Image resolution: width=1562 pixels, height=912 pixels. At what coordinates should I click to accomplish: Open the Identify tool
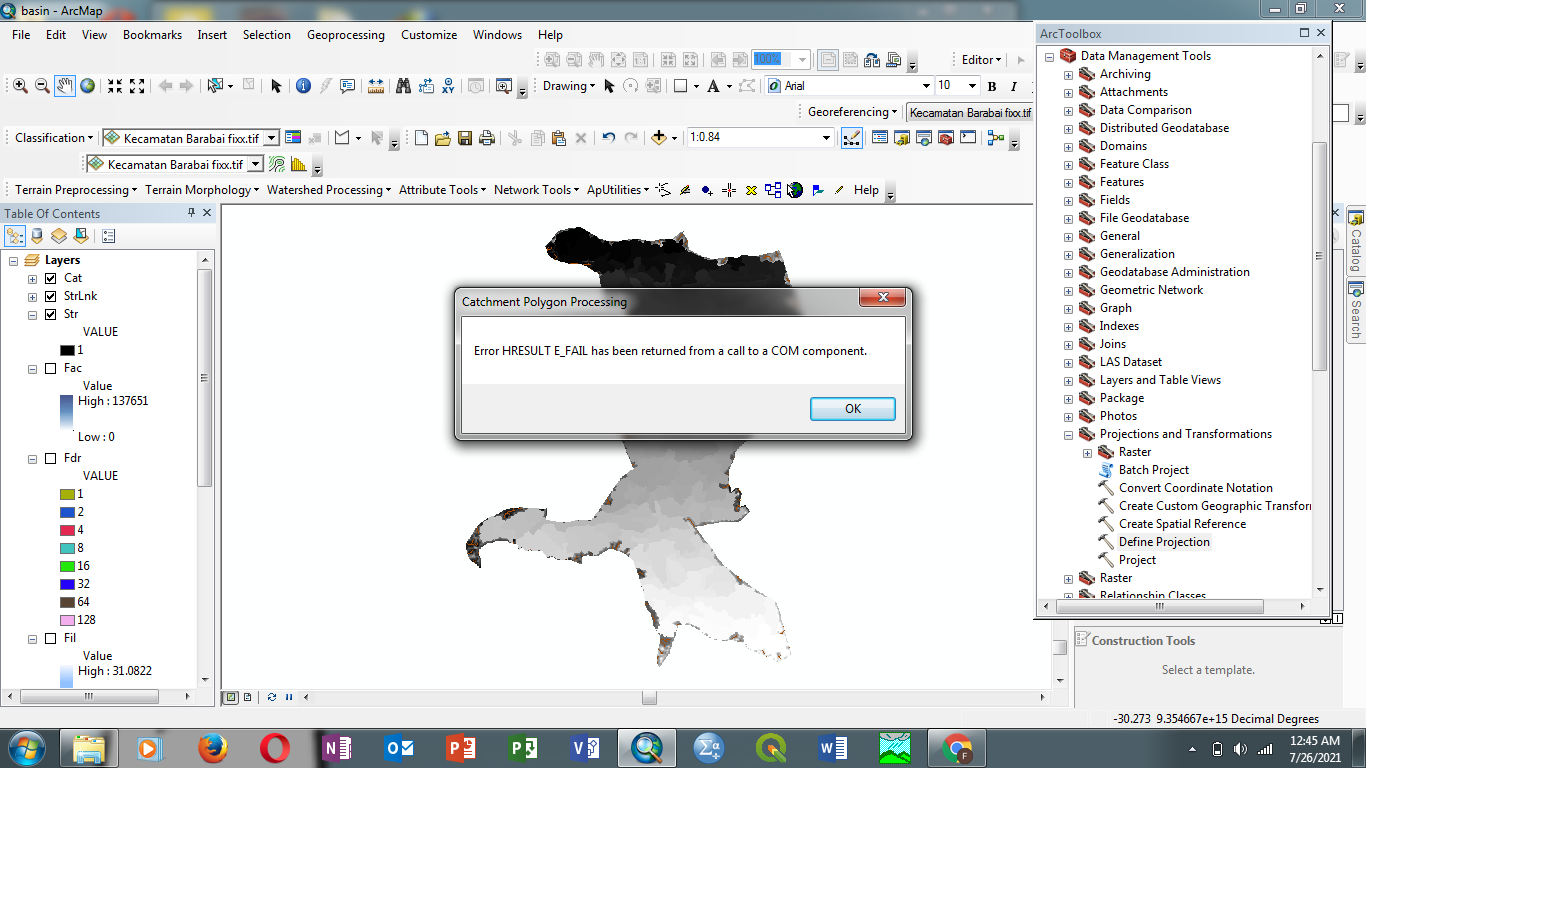(x=303, y=86)
